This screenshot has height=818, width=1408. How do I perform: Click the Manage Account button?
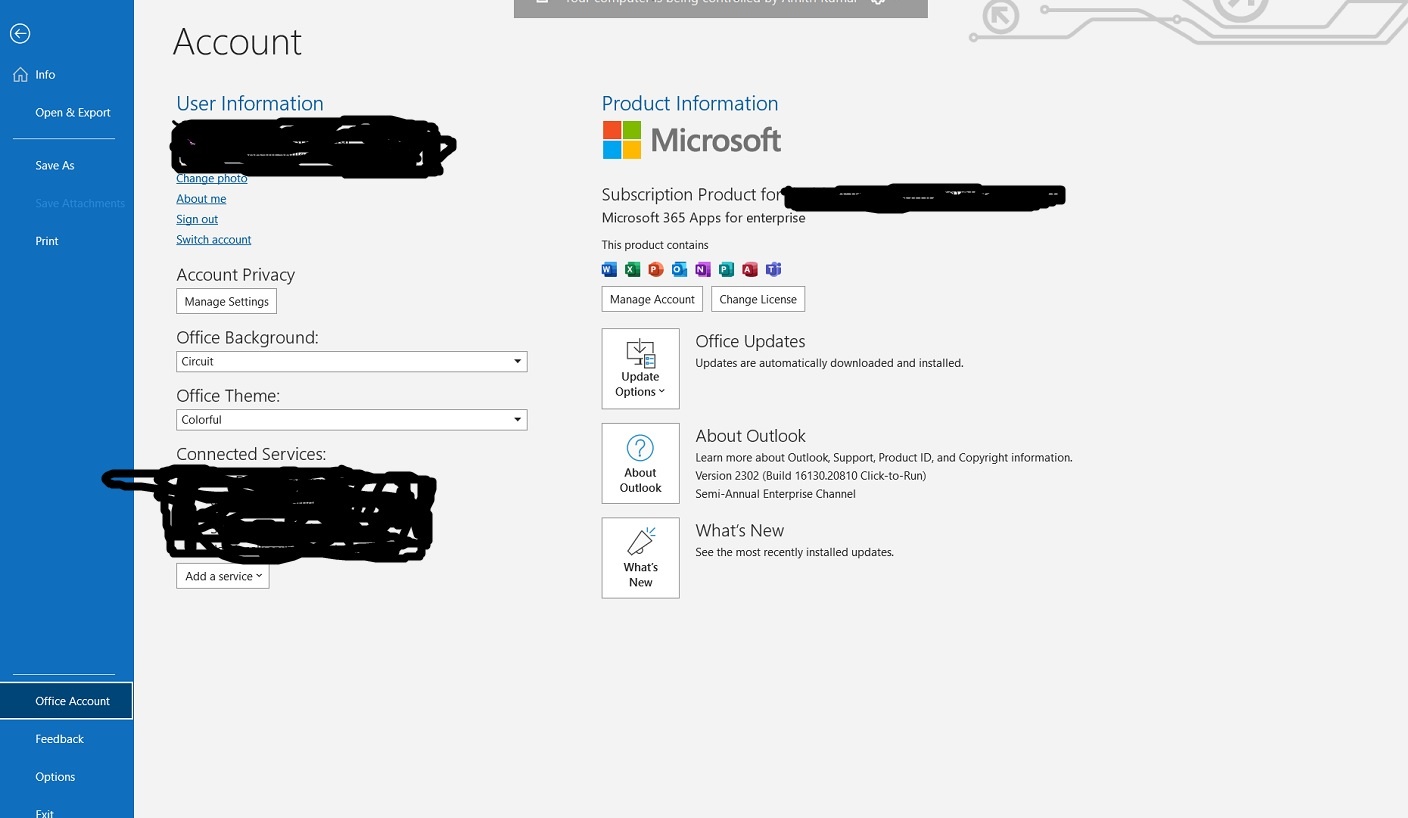[x=652, y=300]
